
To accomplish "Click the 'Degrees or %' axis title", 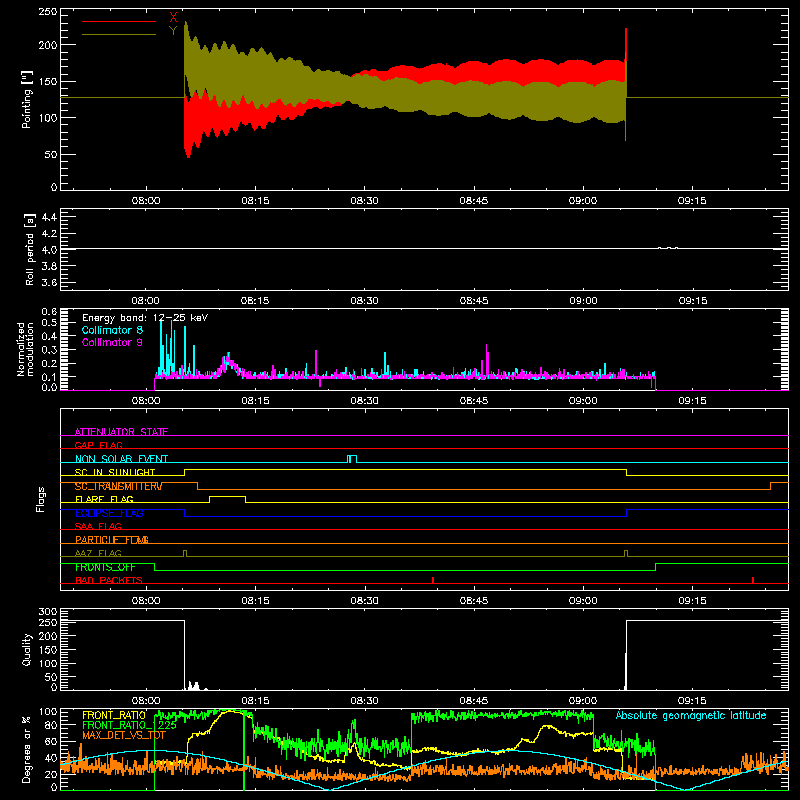I will click(27, 749).
